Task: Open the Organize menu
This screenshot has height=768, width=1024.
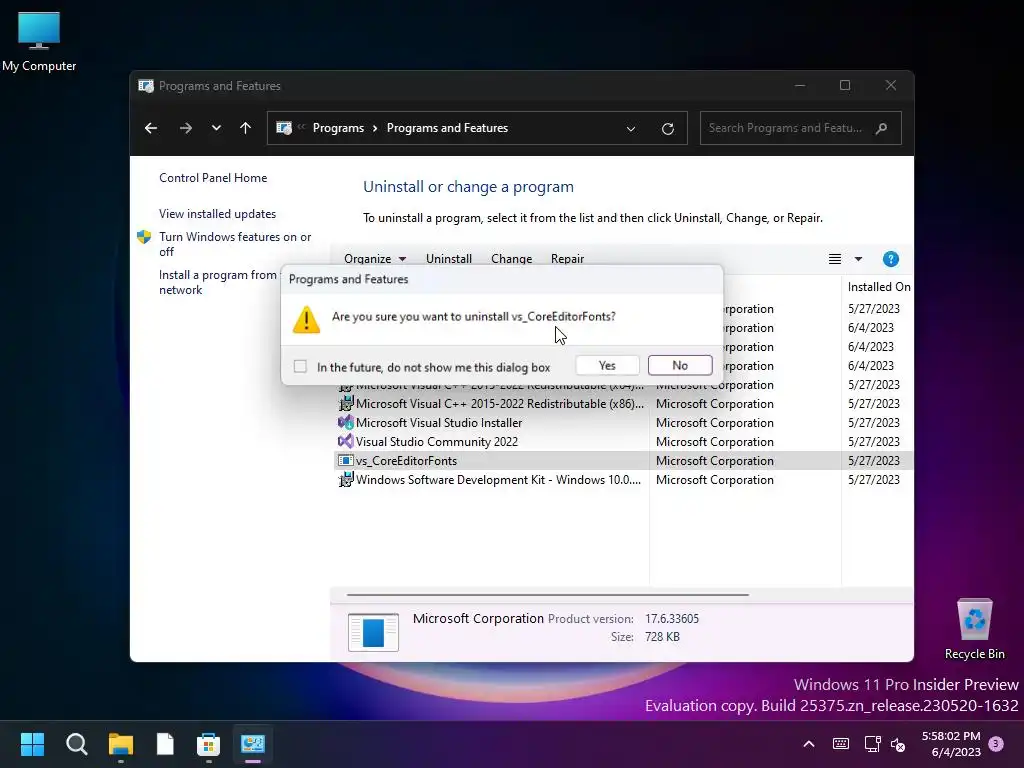Action: click(x=375, y=259)
